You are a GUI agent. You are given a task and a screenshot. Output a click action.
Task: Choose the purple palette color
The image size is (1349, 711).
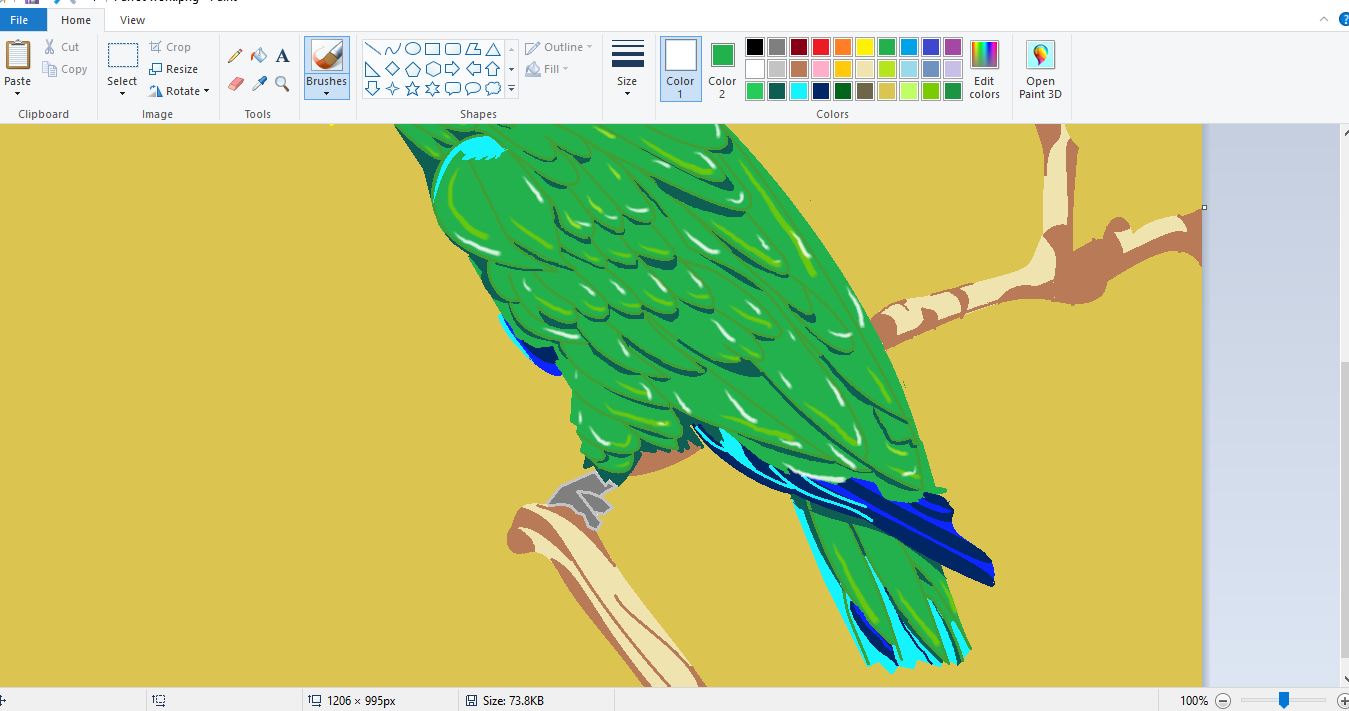click(953, 47)
